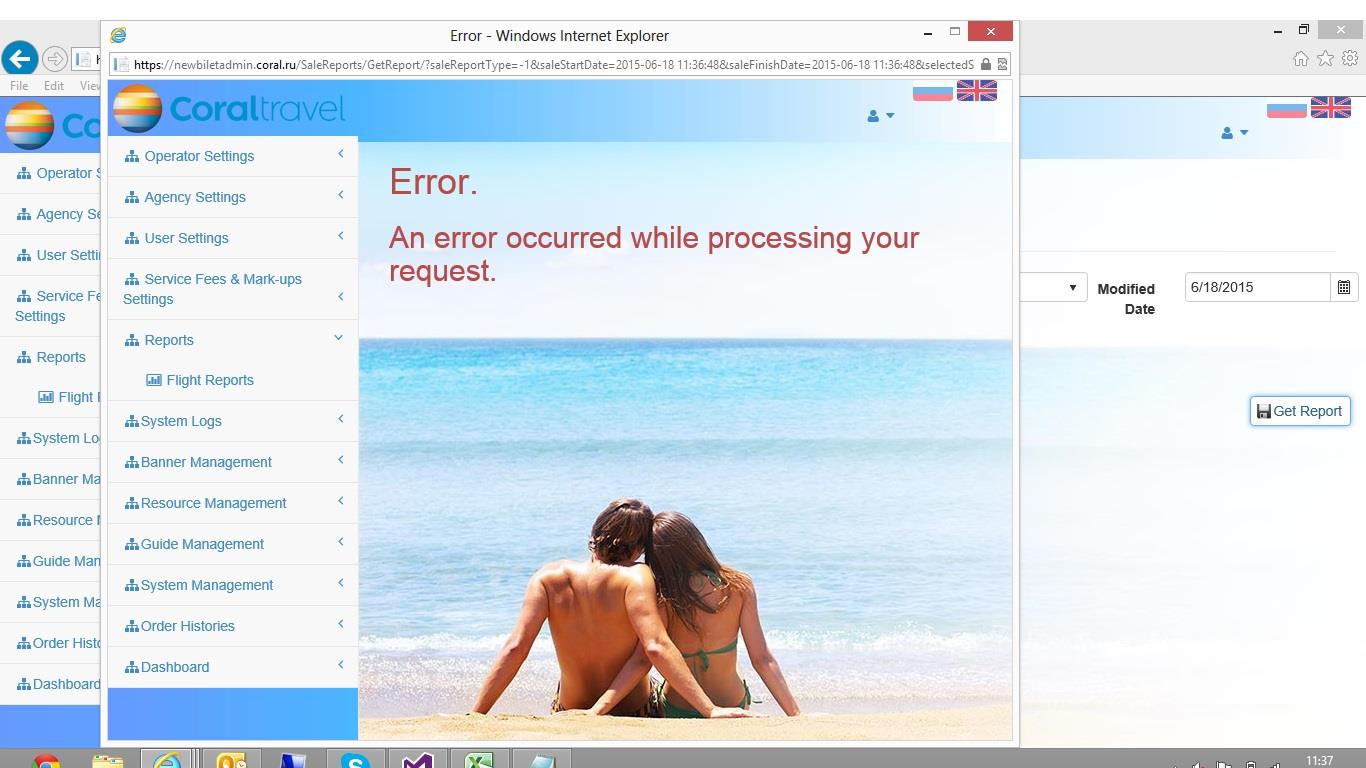The height and width of the screenshot is (768, 1366).
Task: Open the File menu in Internet Explorer
Action: pos(19,86)
